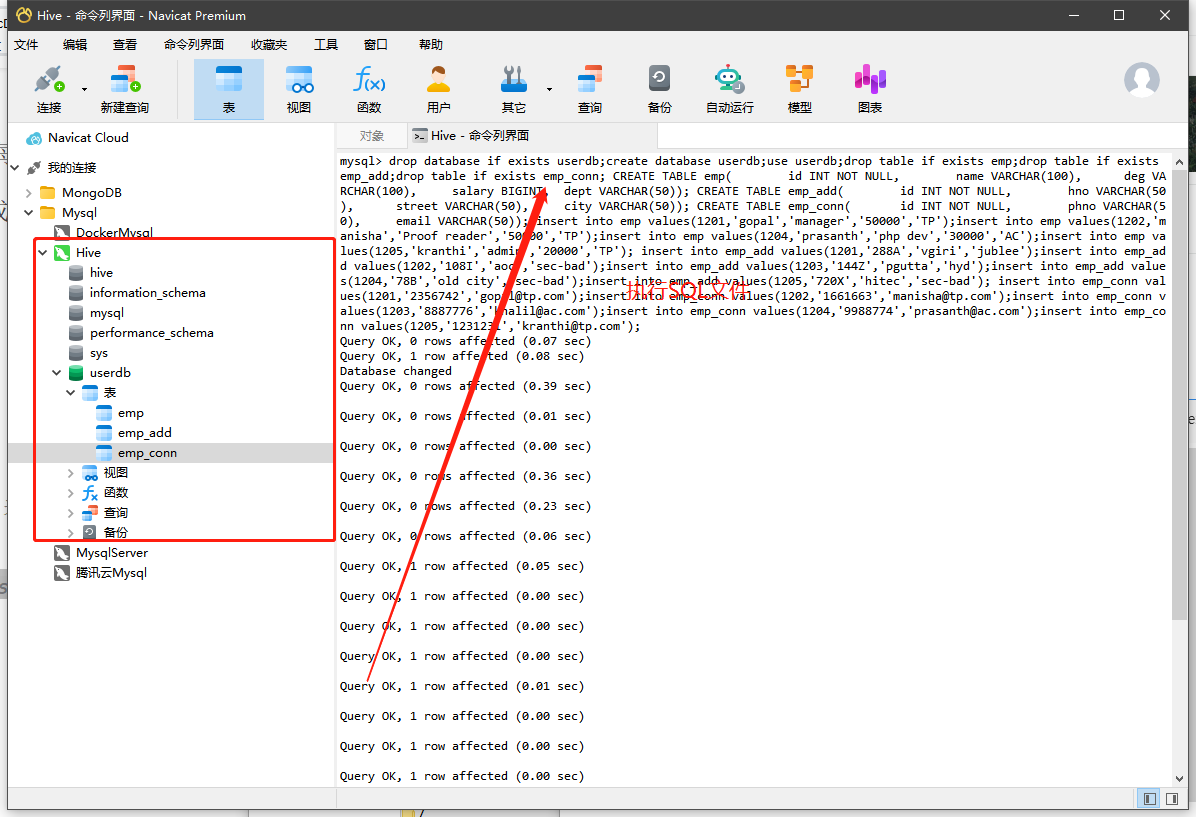Open the 收藏夹 (Favorites) menu
This screenshot has height=817, width=1196.
coord(268,45)
